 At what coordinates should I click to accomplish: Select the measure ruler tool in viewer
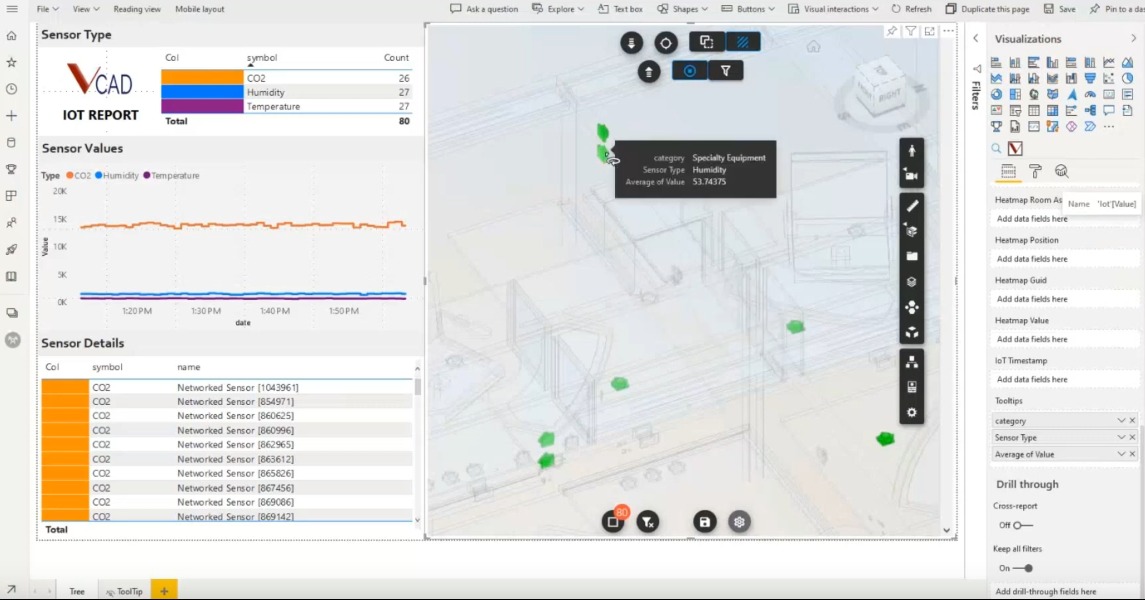tap(911, 207)
